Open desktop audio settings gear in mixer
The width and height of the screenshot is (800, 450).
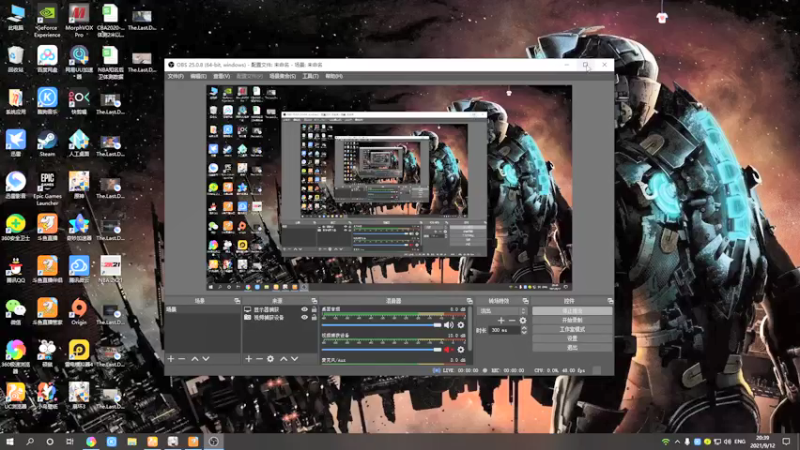click(461, 325)
